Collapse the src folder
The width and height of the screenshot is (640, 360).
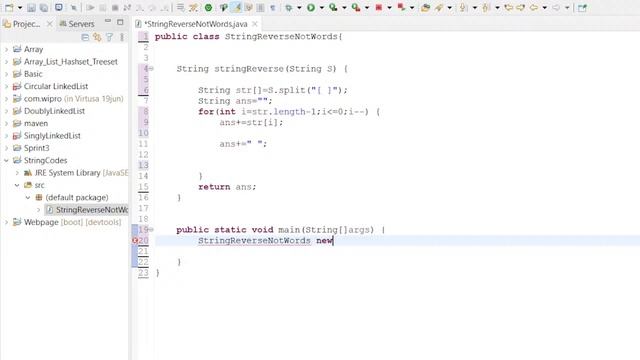[17, 185]
